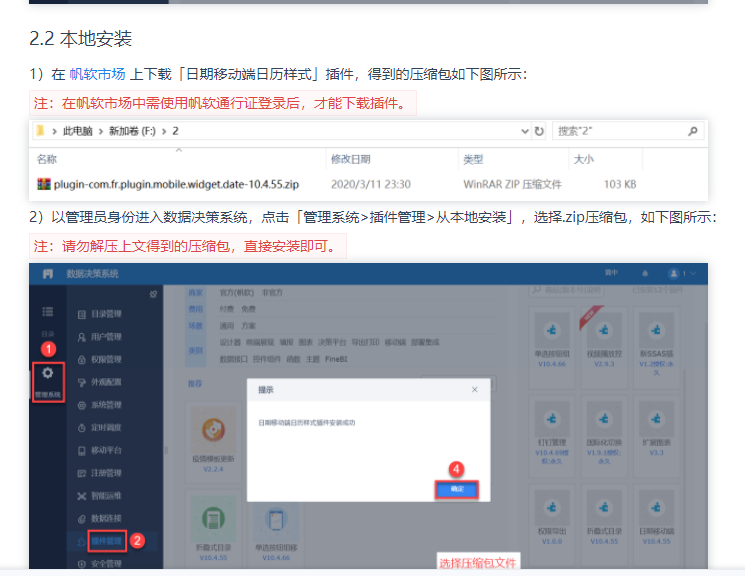The height and width of the screenshot is (576, 745).
Task: Click the pin icon above the management menu
Action: (153, 294)
